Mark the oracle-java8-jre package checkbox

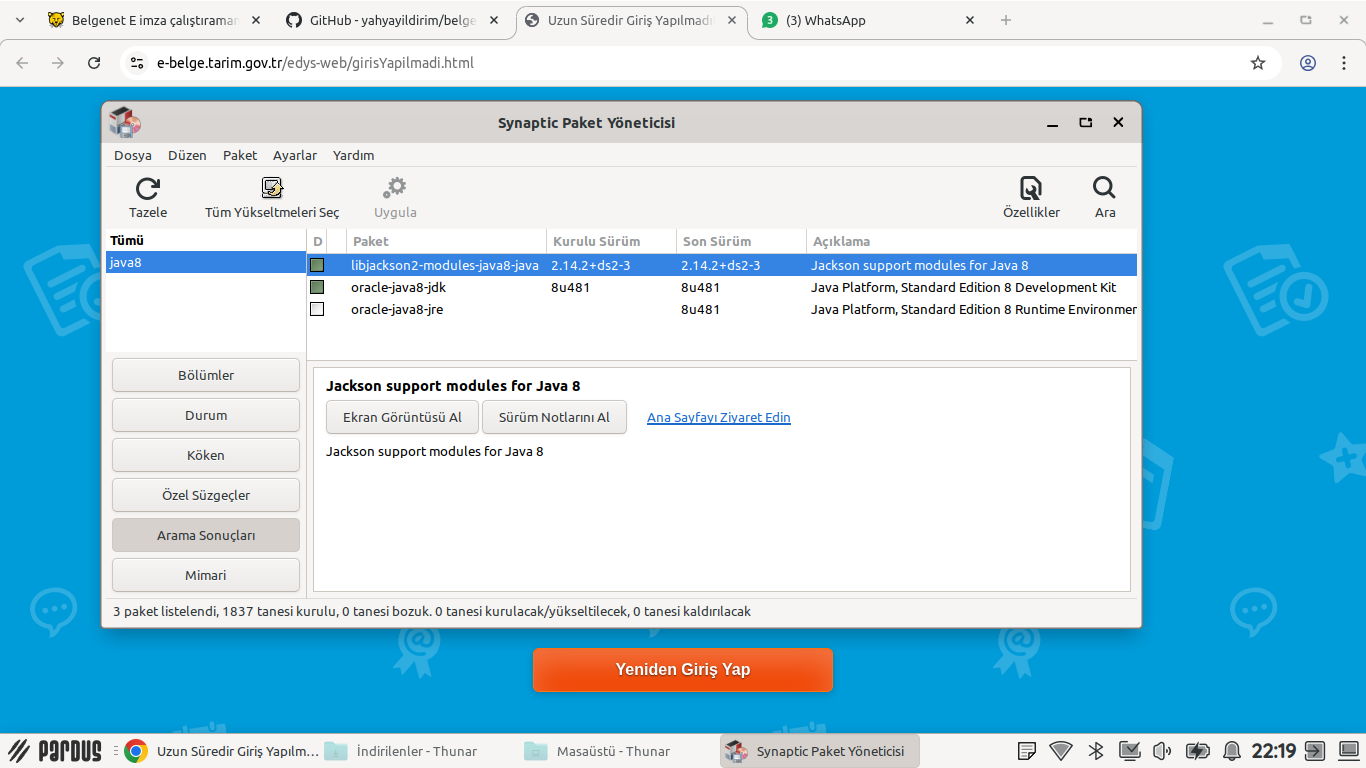[317, 310]
